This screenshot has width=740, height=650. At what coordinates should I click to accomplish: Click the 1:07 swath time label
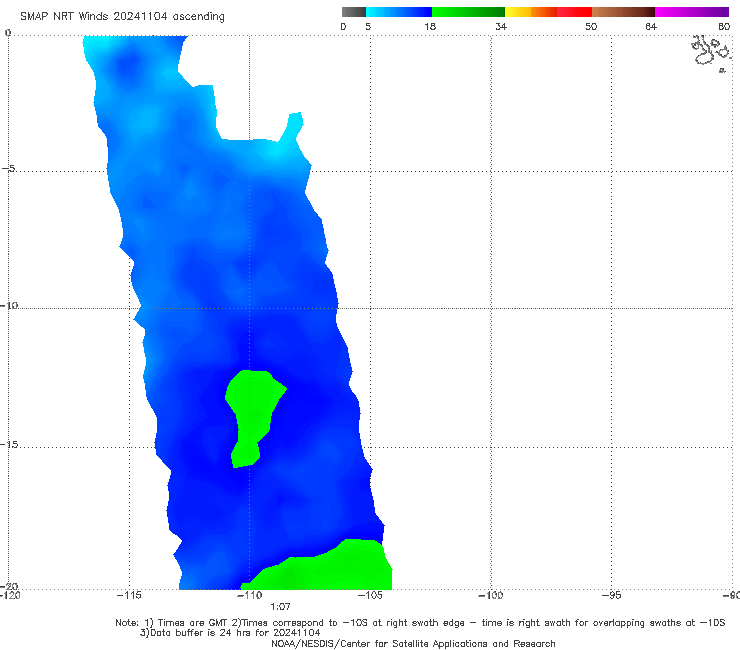pyautogui.click(x=280, y=607)
